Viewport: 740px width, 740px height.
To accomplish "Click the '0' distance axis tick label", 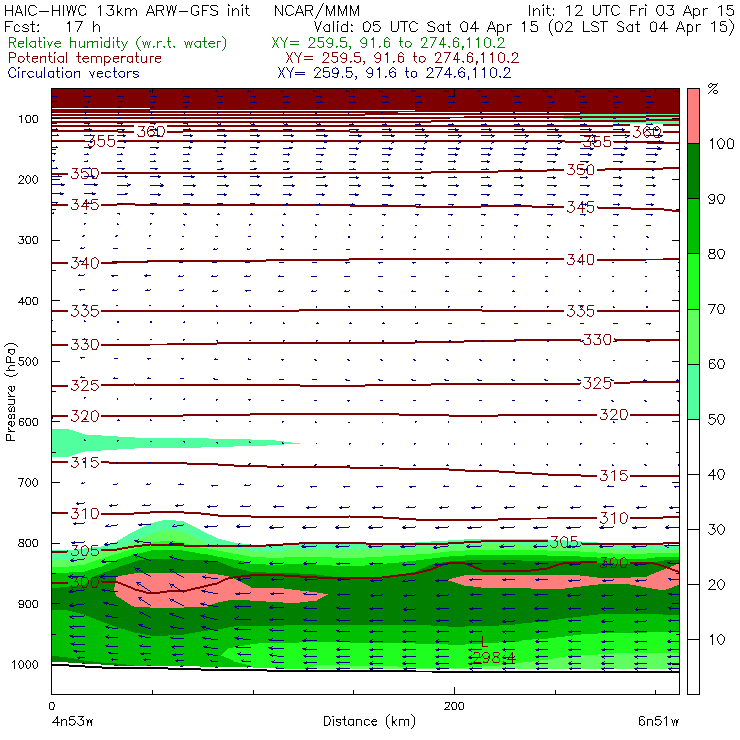I will click(52, 706).
